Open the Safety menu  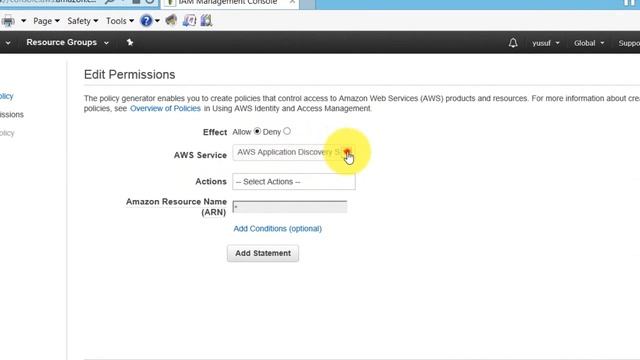(x=82, y=21)
